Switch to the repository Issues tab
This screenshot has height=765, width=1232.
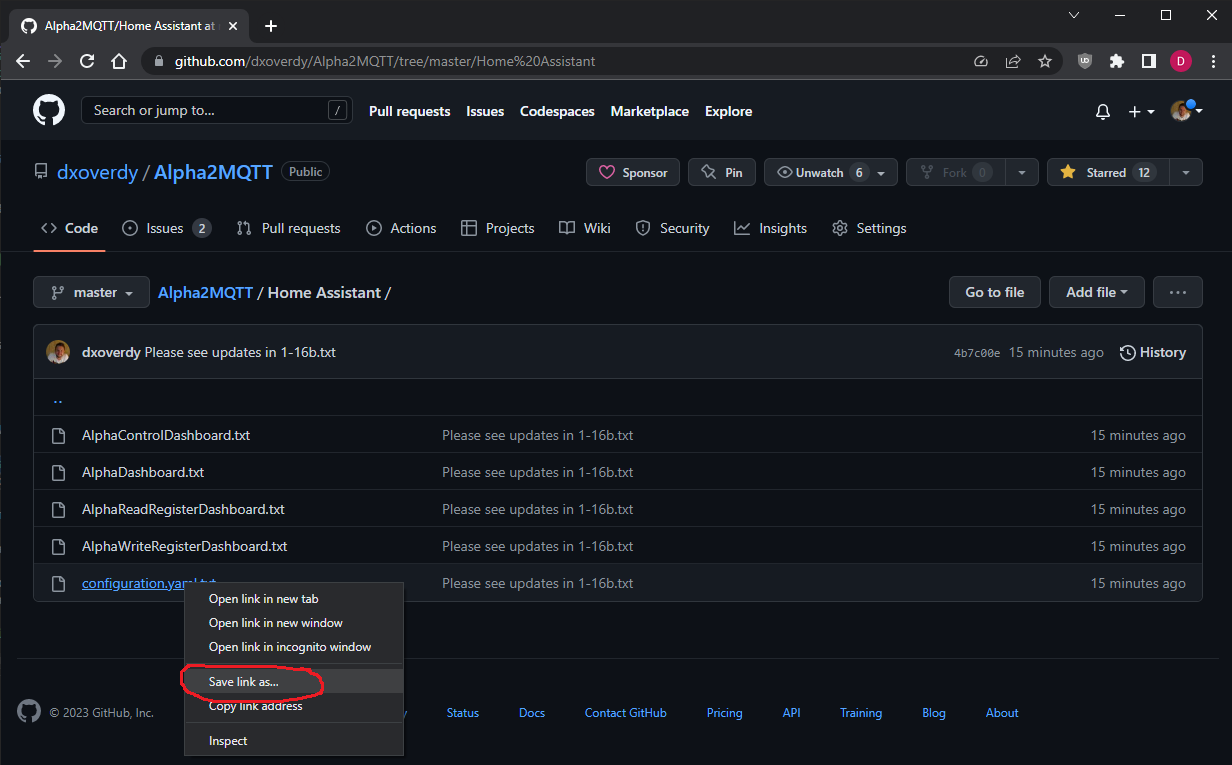click(166, 228)
